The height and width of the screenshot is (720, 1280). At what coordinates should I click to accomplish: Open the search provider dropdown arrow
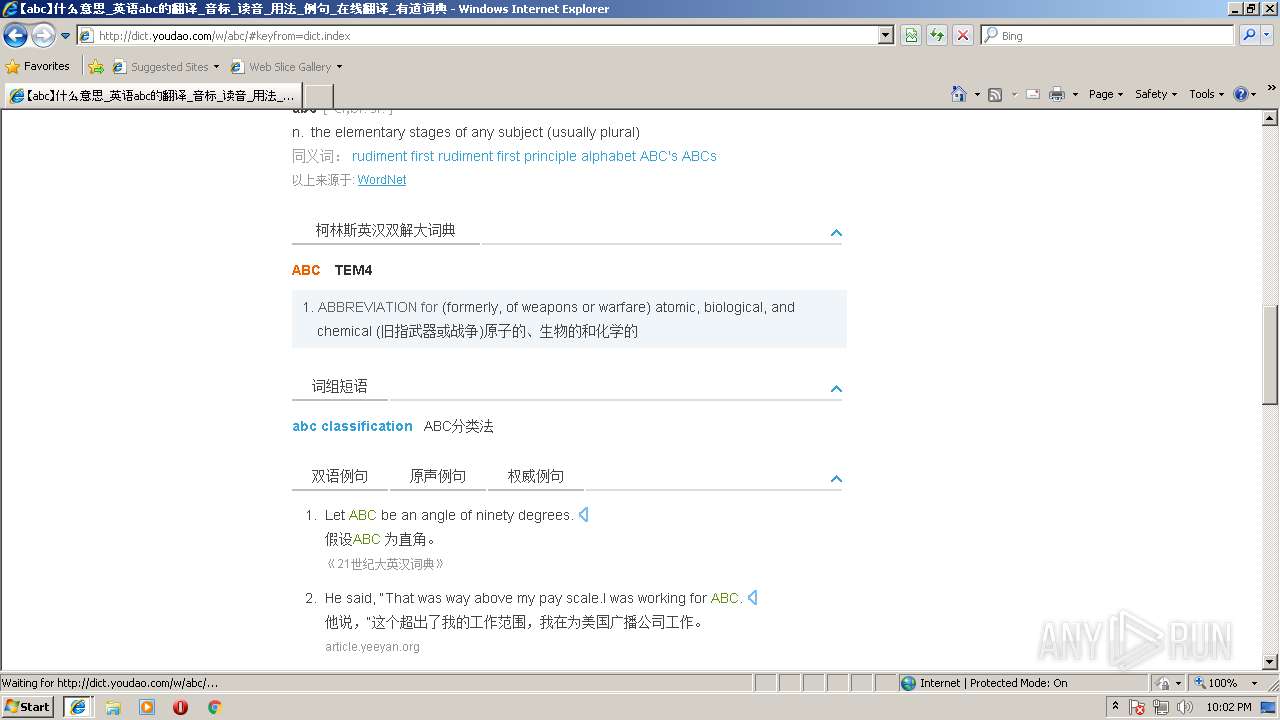pos(1267,35)
